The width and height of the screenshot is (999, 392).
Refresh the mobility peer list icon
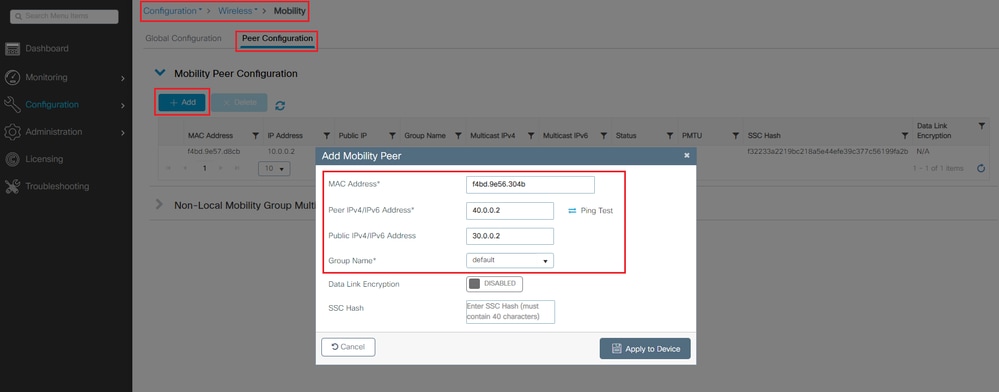click(x=280, y=105)
